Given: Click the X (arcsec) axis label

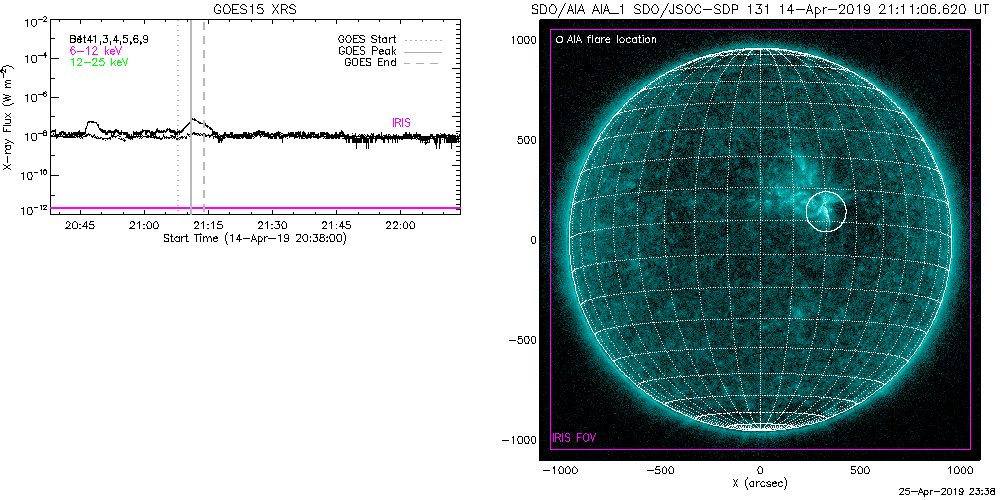Looking at the screenshot, I should coord(761,483).
